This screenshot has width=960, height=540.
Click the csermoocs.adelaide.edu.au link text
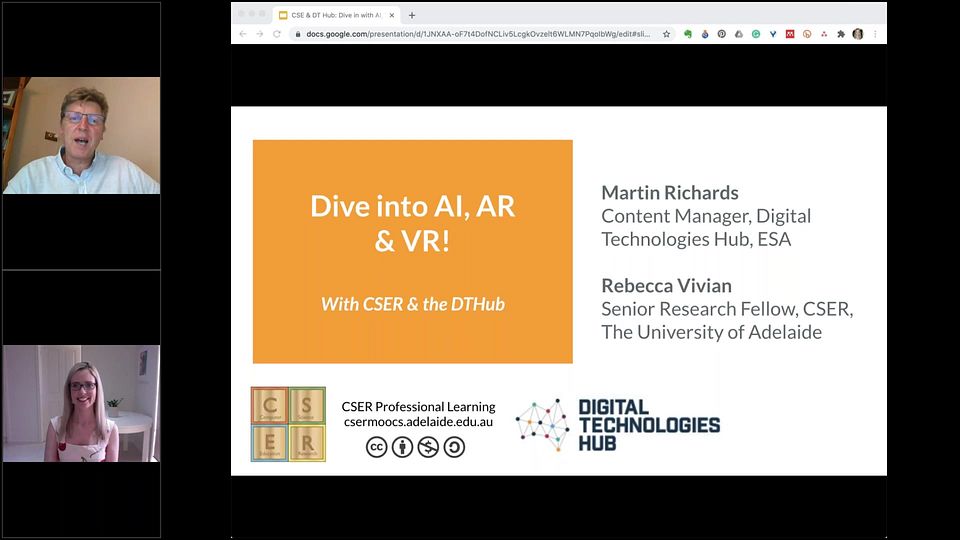pos(418,422)
